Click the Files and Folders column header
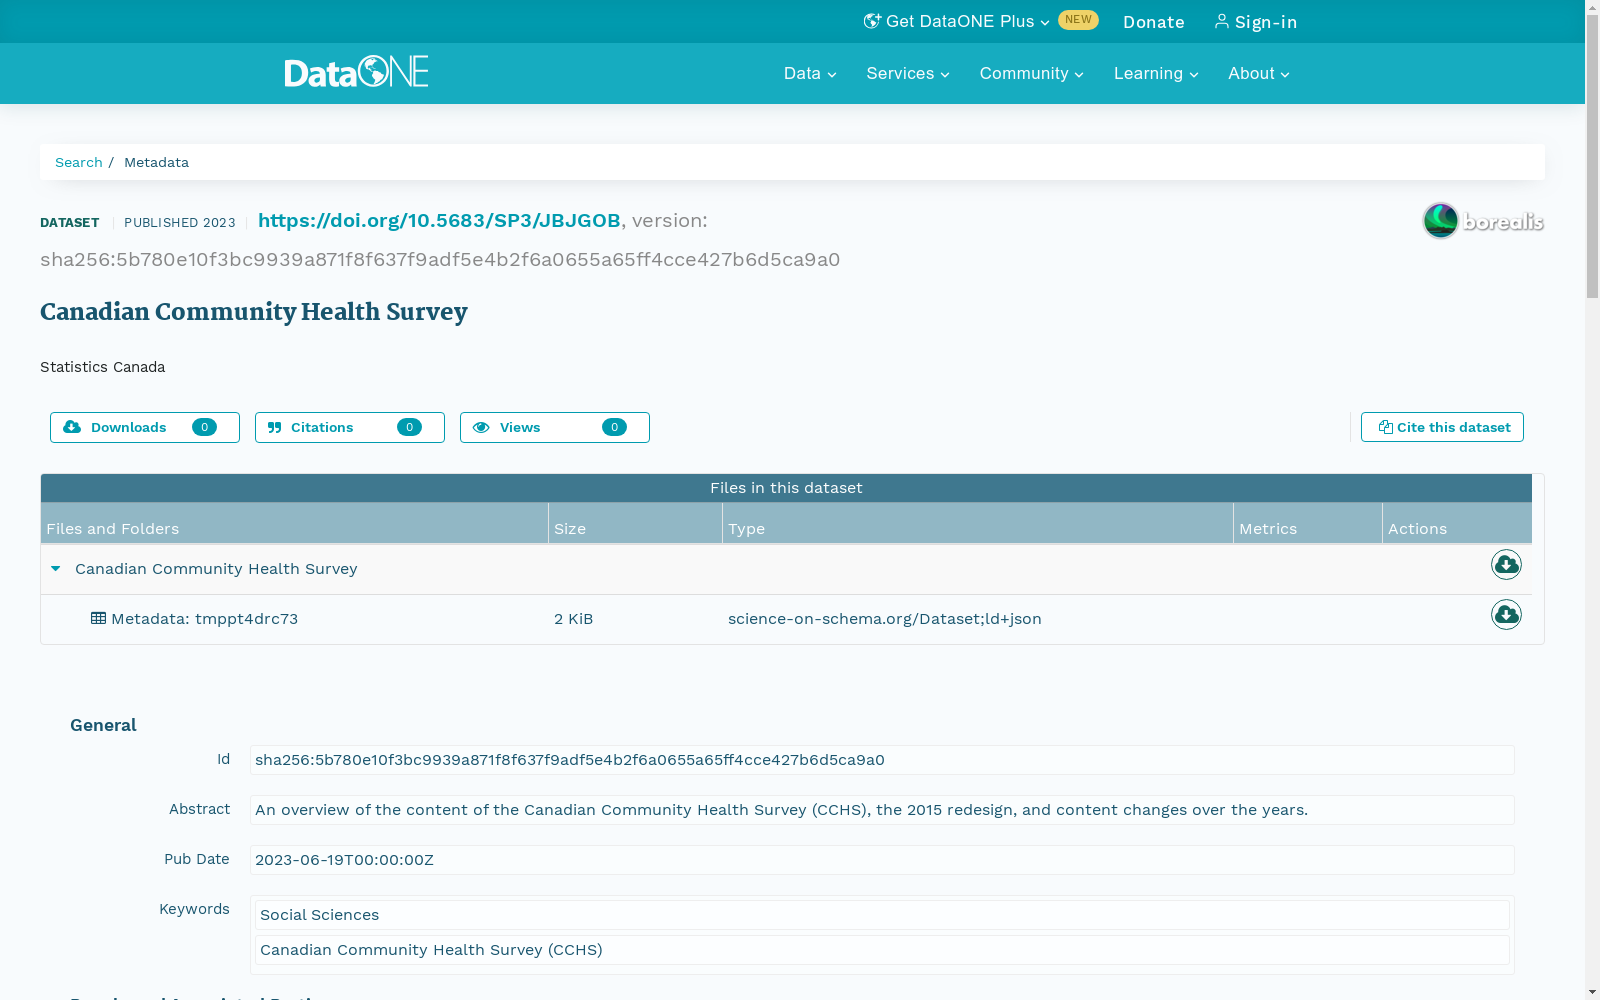The width and height of the screenshot is (1600, 1000). click(x=294, y=523)
